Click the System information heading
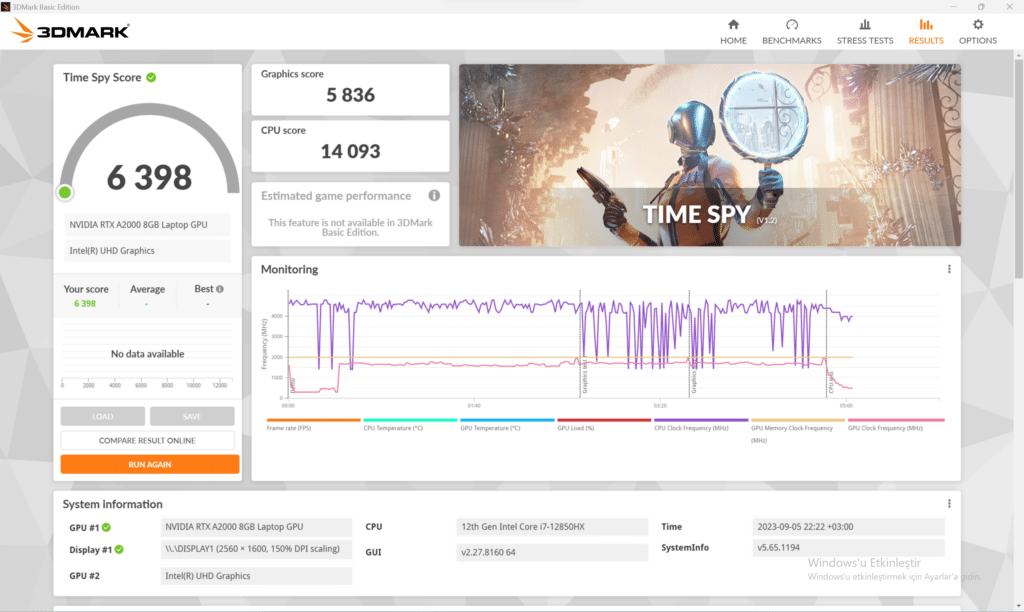1024x612 pixels. [112, 504]
